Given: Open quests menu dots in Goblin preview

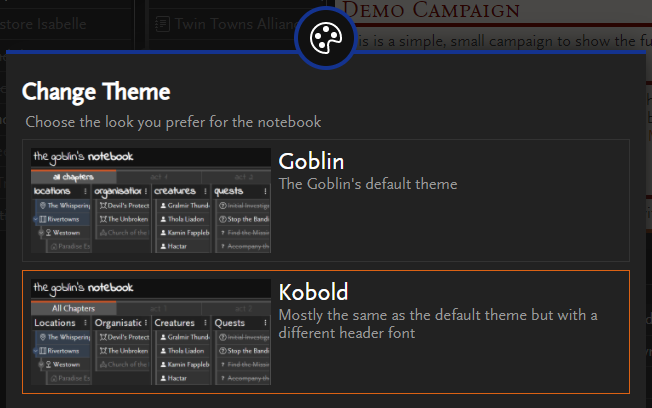Looking at the screenshot, I should [265, 191].
